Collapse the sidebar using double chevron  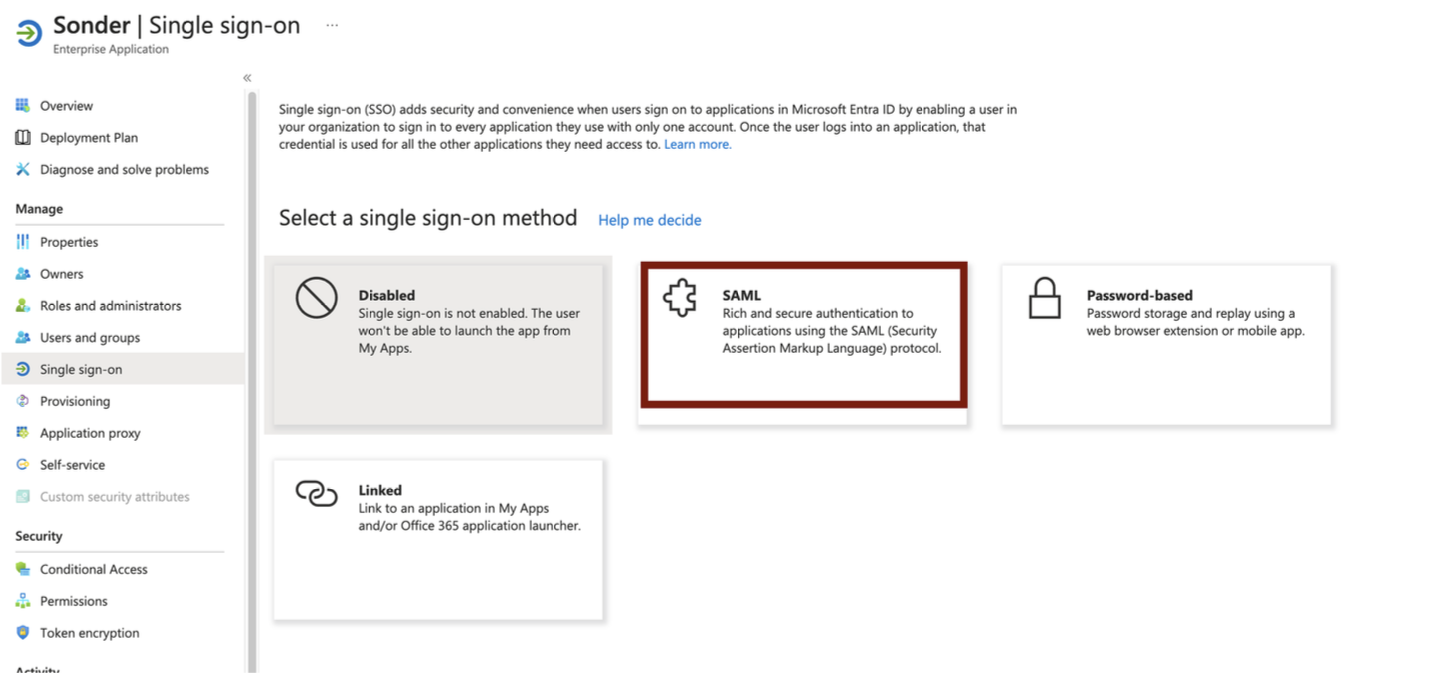click(247, 78)
